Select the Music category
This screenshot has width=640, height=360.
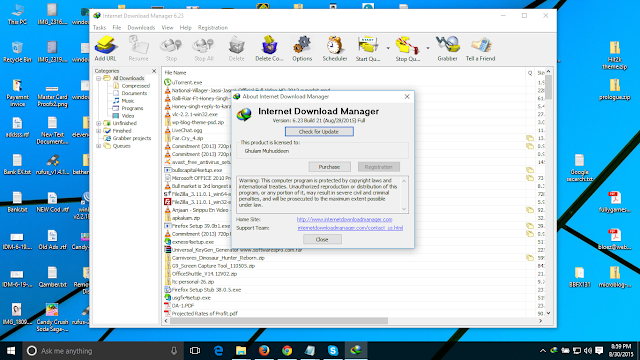[128, 101]
